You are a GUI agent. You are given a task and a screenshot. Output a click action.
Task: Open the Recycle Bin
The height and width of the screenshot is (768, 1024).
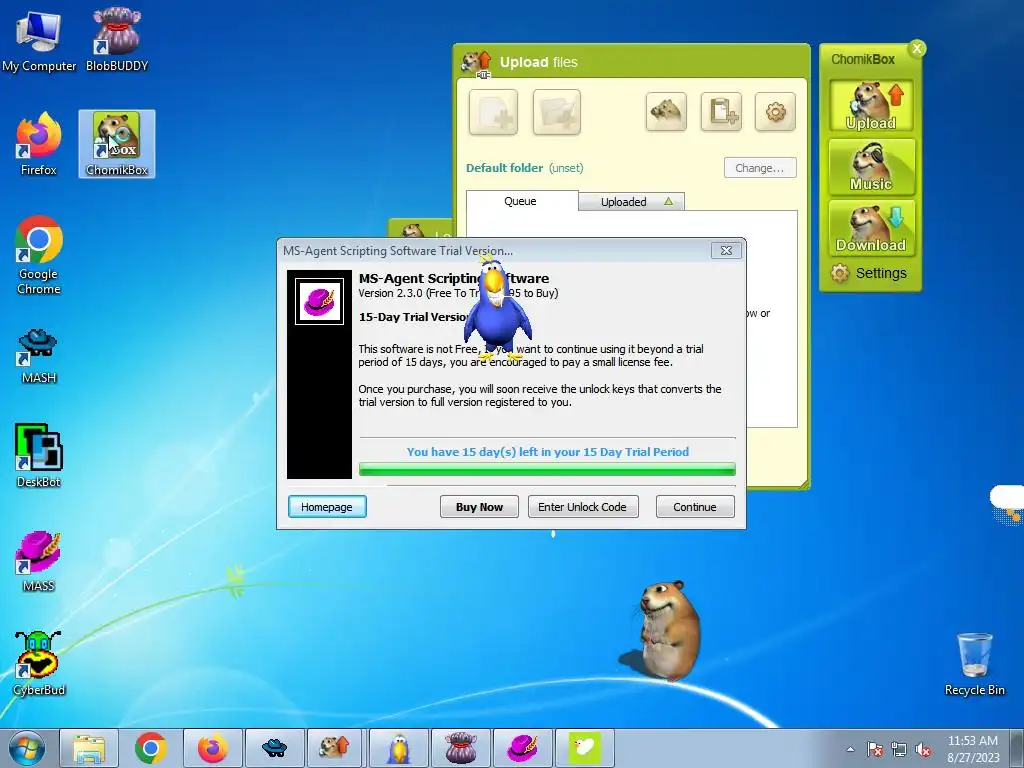pyautogui.click(x=974, y=664)
